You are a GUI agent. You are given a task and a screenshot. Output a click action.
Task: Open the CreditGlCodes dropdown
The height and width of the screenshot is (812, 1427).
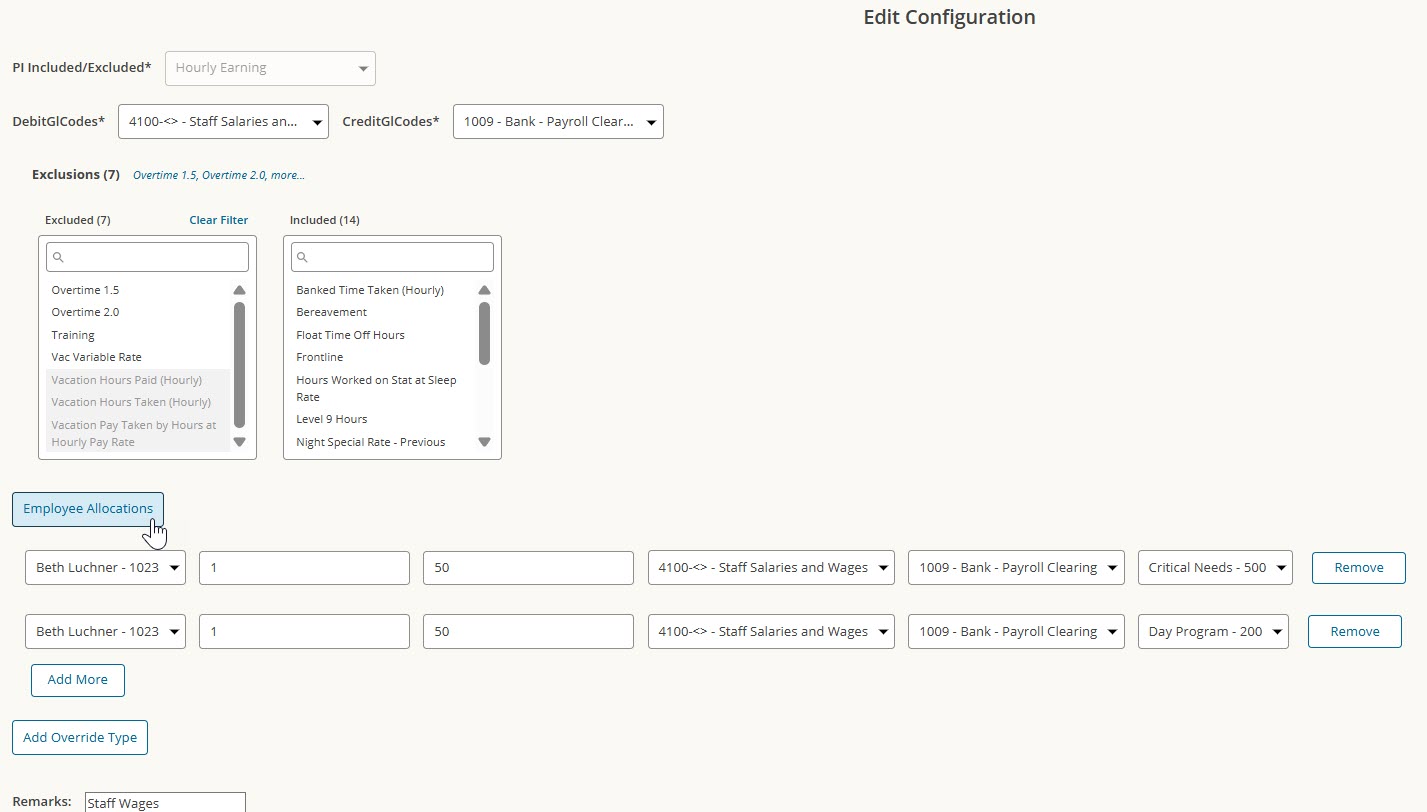point(558,122)
